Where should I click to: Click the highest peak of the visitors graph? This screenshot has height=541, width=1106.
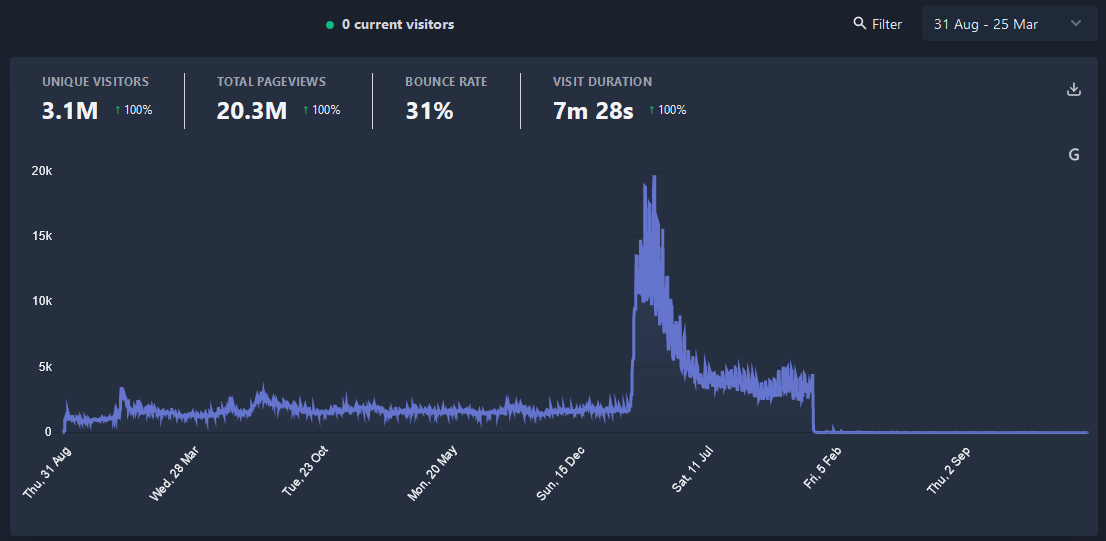click(655, 176)
